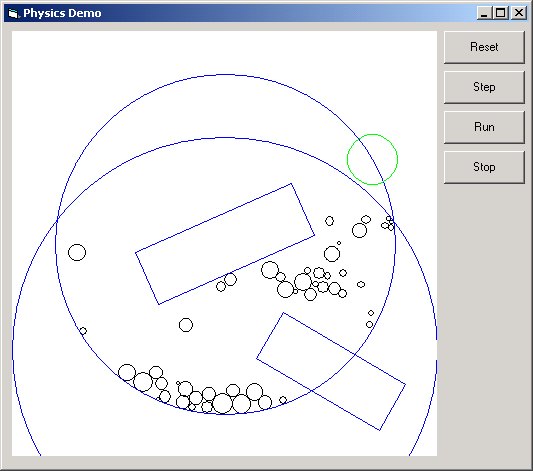Click inside the lower-right tilted blue rectangle
This screenshot has height=471, width=533.
(331, 371)
